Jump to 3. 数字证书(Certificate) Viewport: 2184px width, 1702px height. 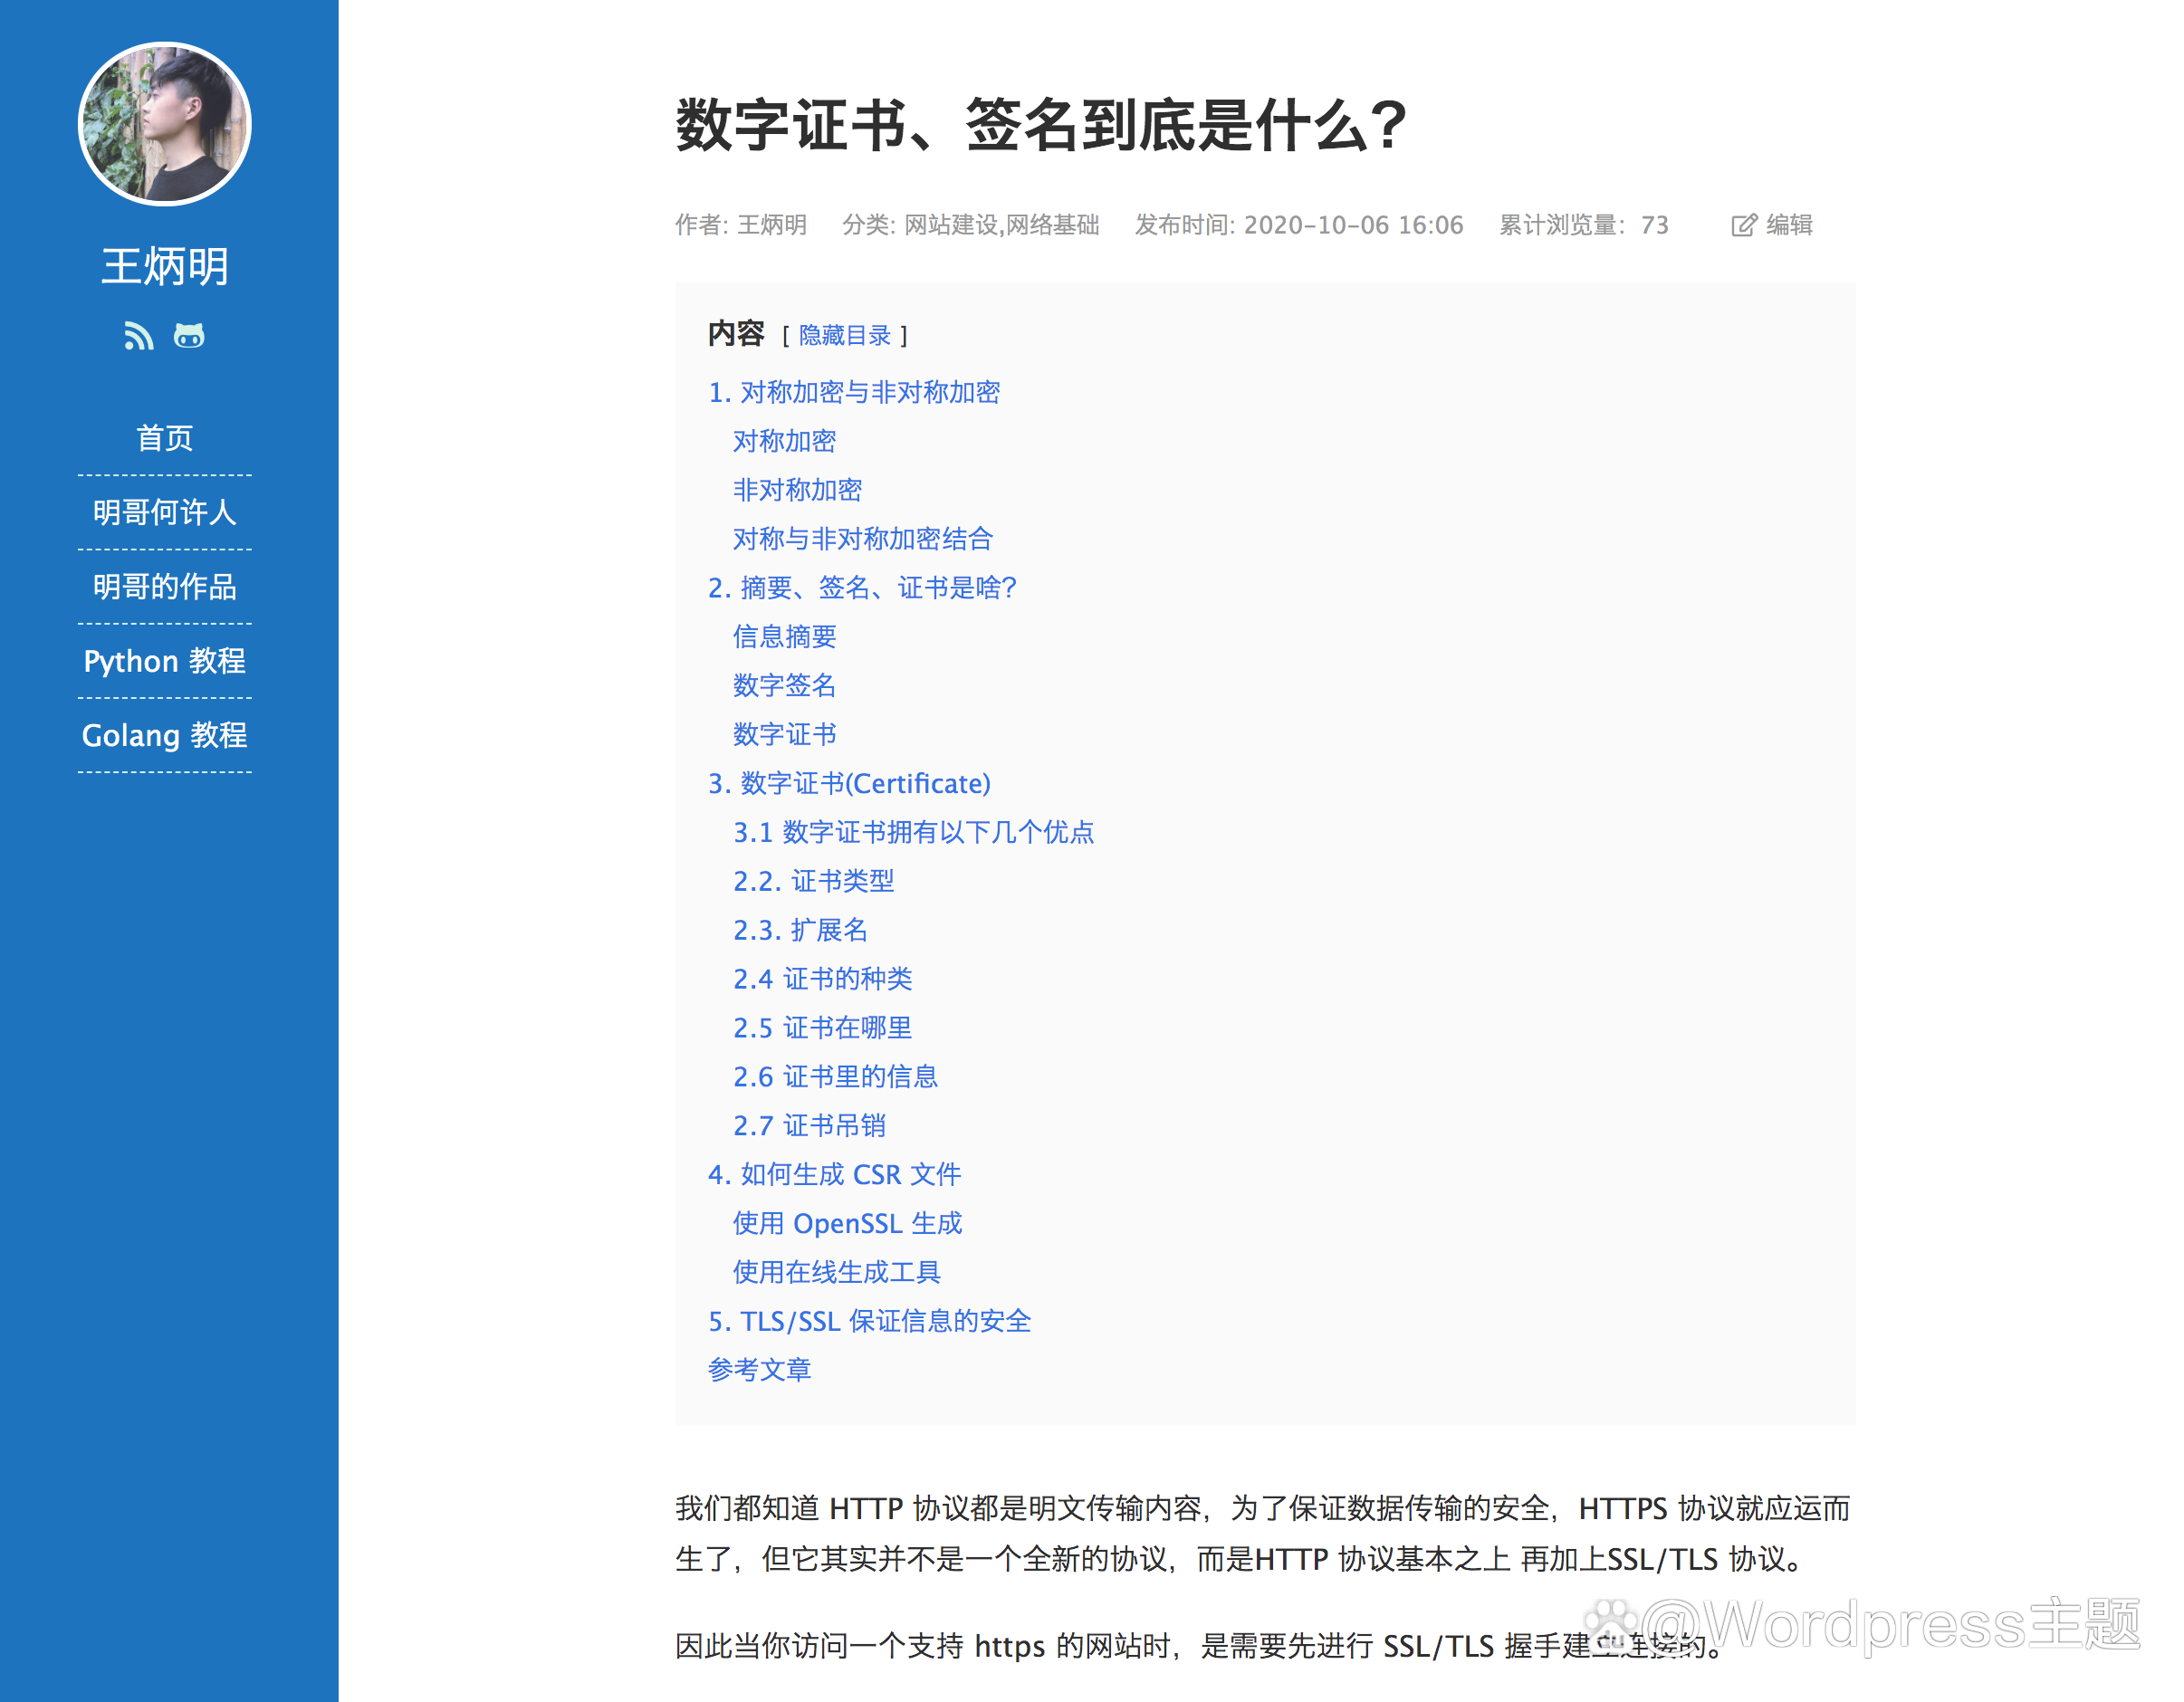(x=849, y=784)
